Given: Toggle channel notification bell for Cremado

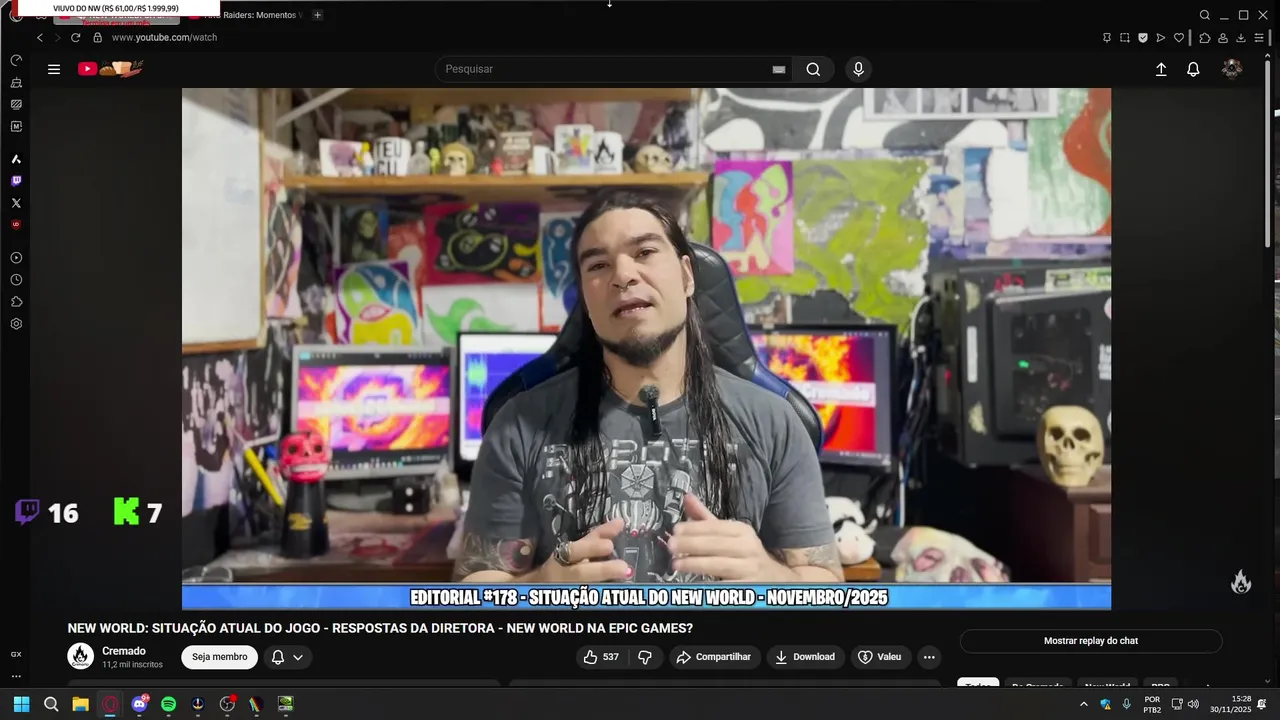Looking at the screenshot, I should (x=278, y=657).
